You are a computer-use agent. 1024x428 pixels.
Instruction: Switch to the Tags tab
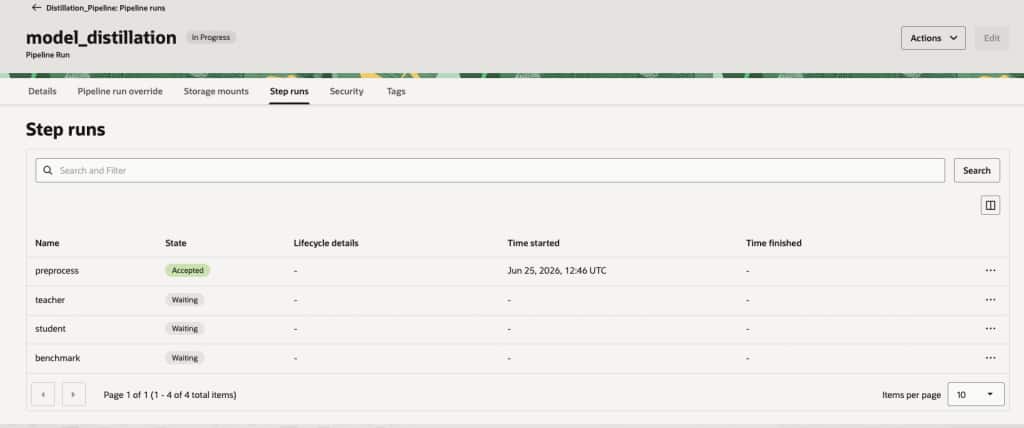(x=396, y=91)
